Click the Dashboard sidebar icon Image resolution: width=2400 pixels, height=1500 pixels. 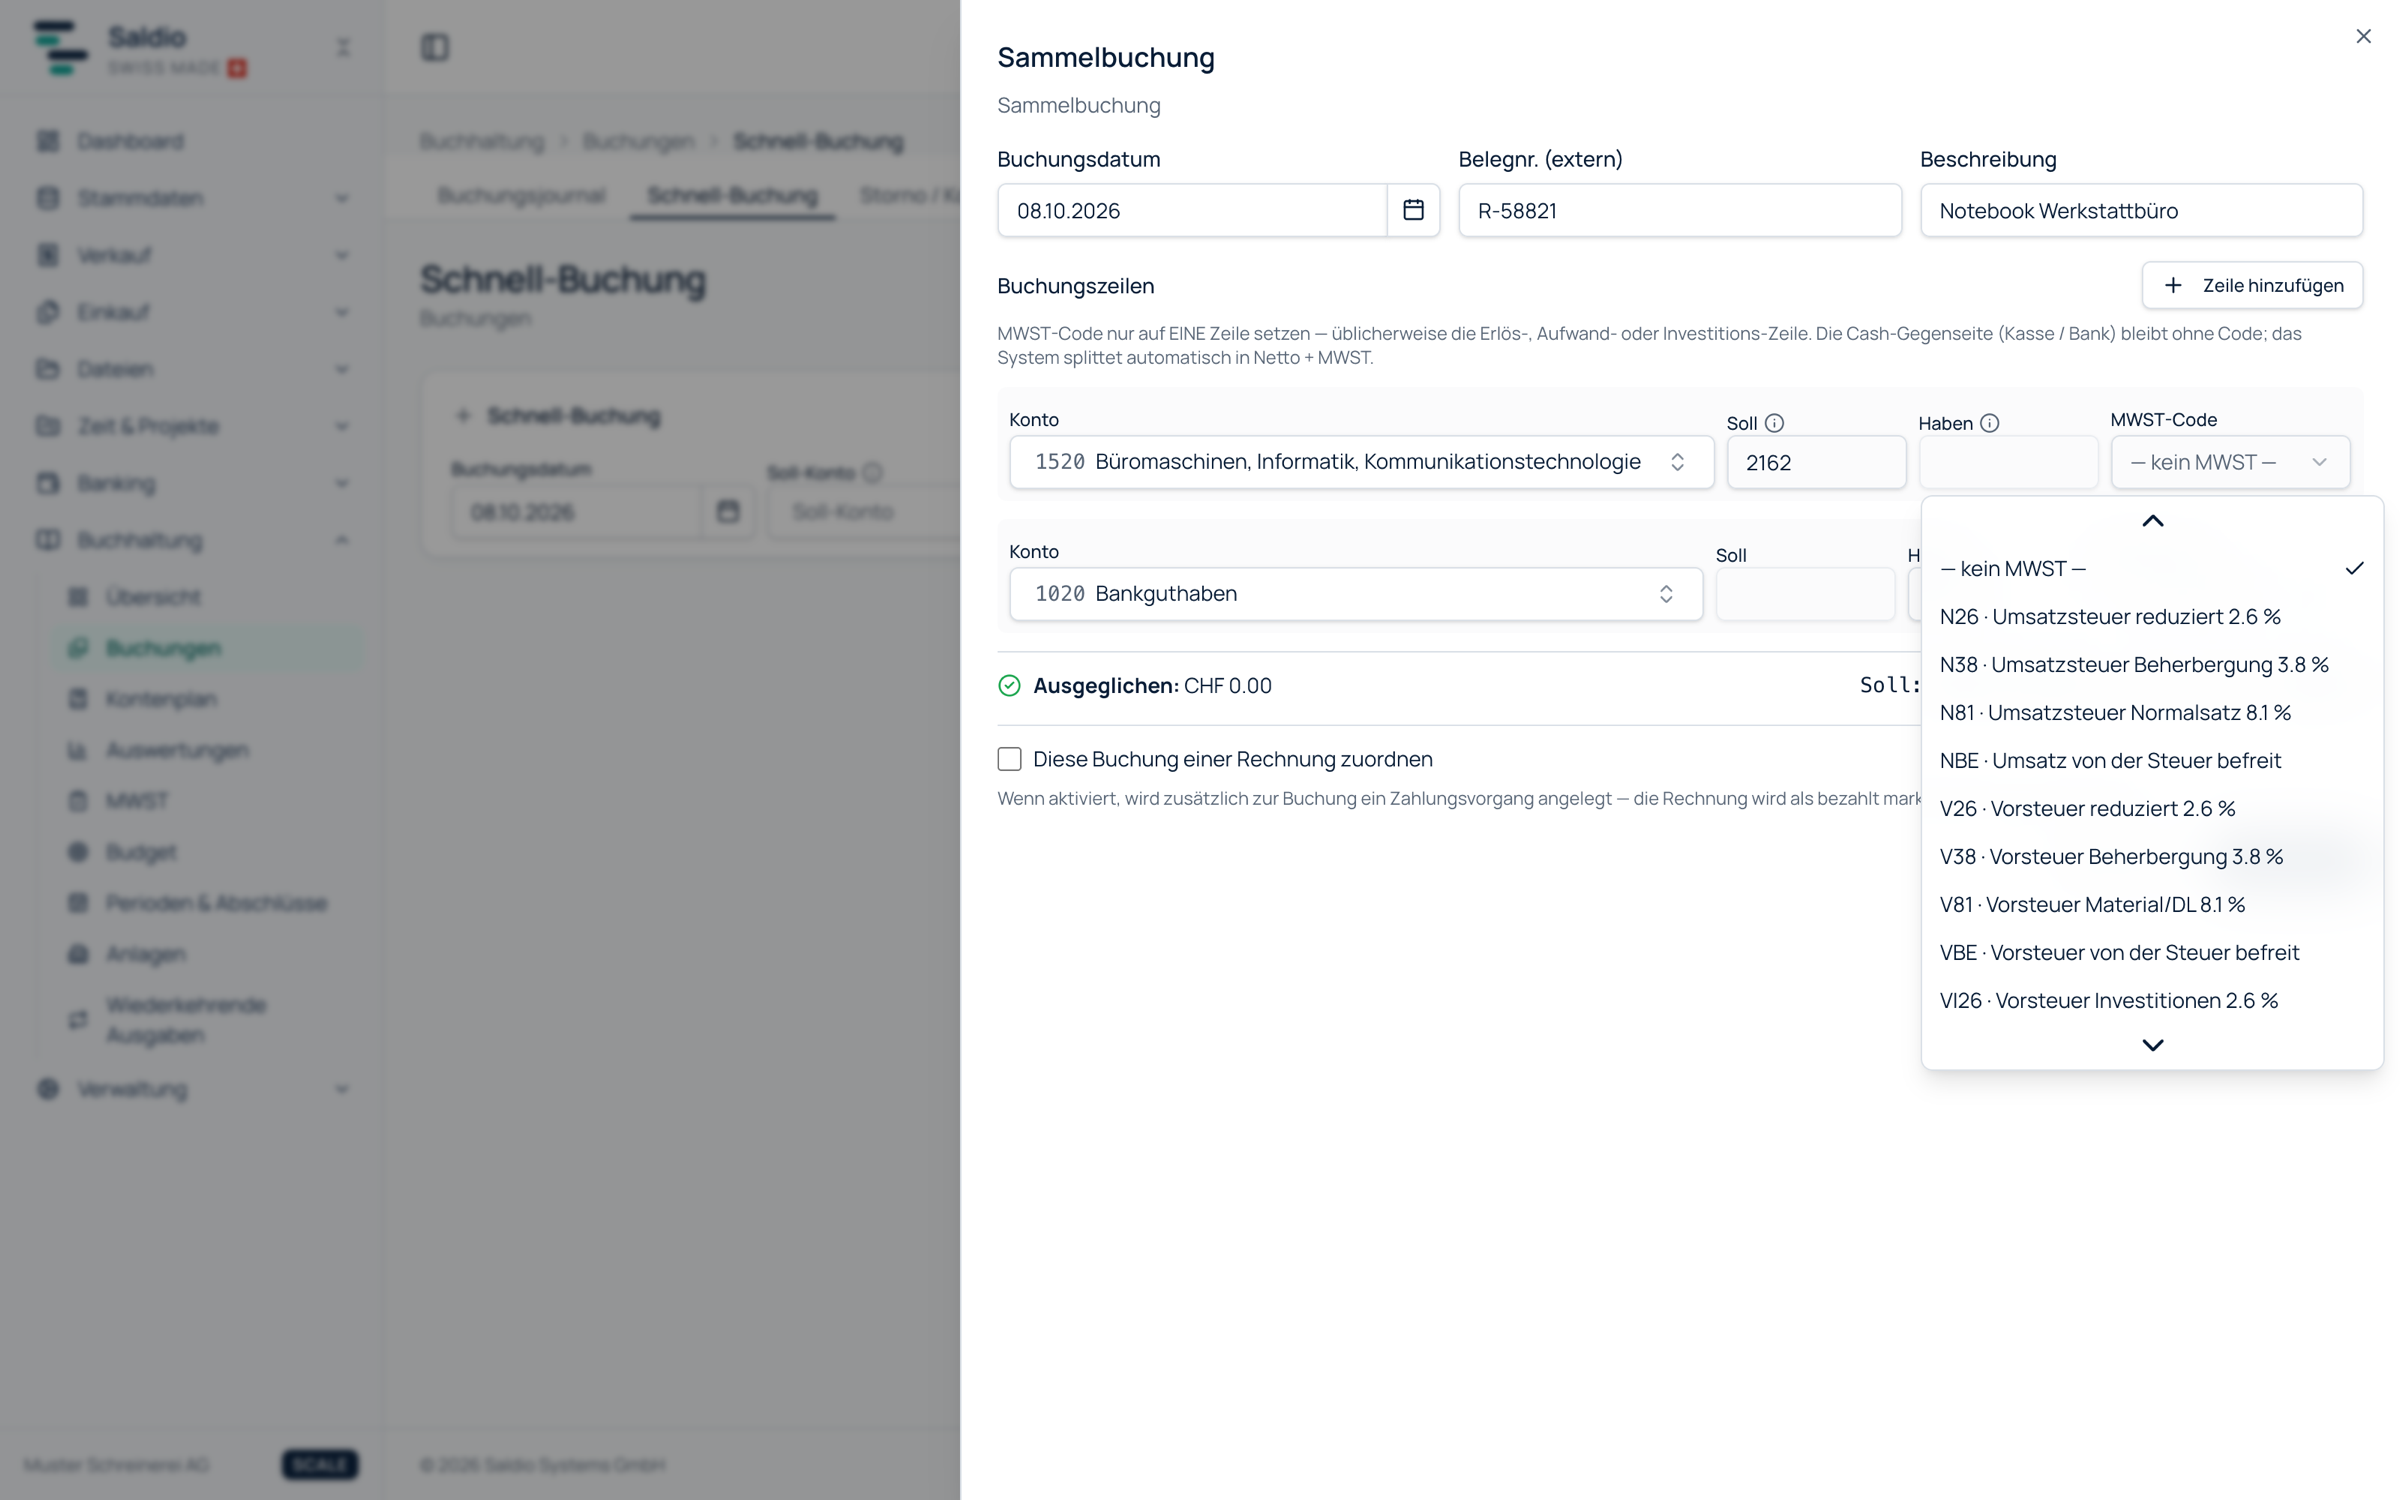[x=48, y=141]
